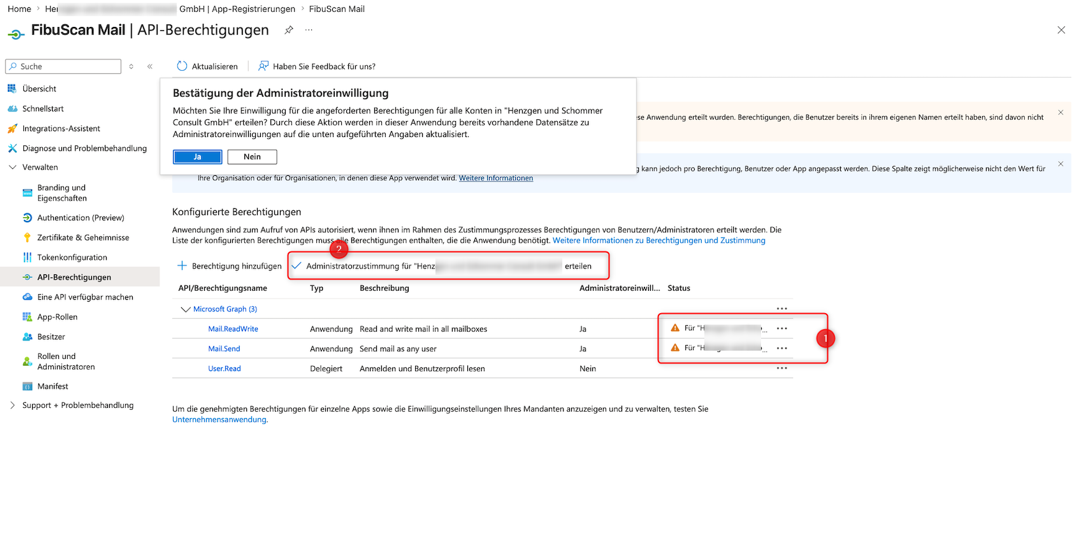Open the Unternehmensanwendung link
1078x542 pixels.
[x=219, y=420]
